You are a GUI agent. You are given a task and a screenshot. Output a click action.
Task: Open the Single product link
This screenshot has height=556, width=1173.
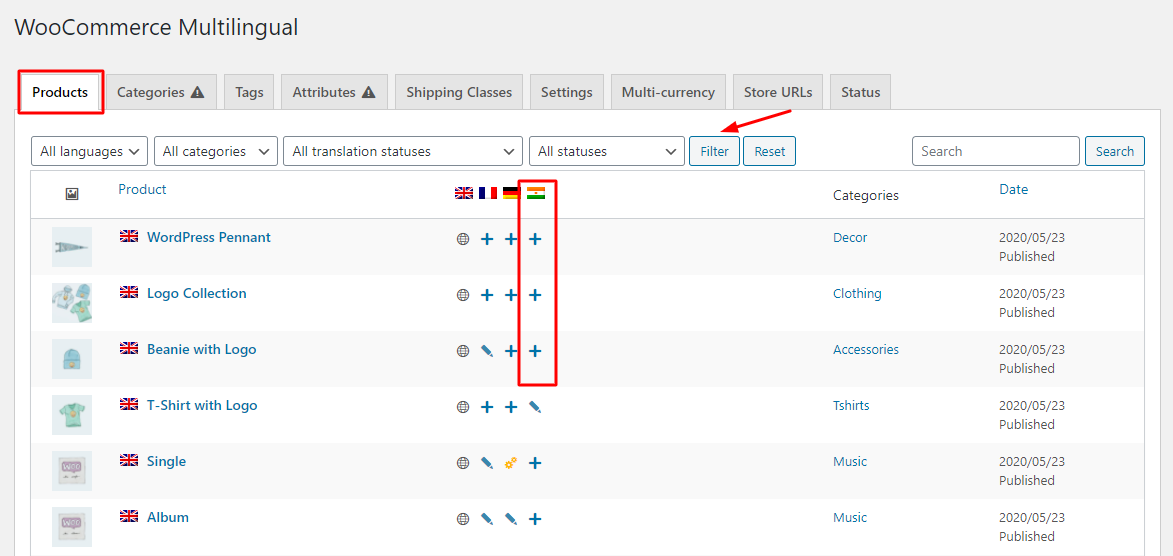pos(166,462)
